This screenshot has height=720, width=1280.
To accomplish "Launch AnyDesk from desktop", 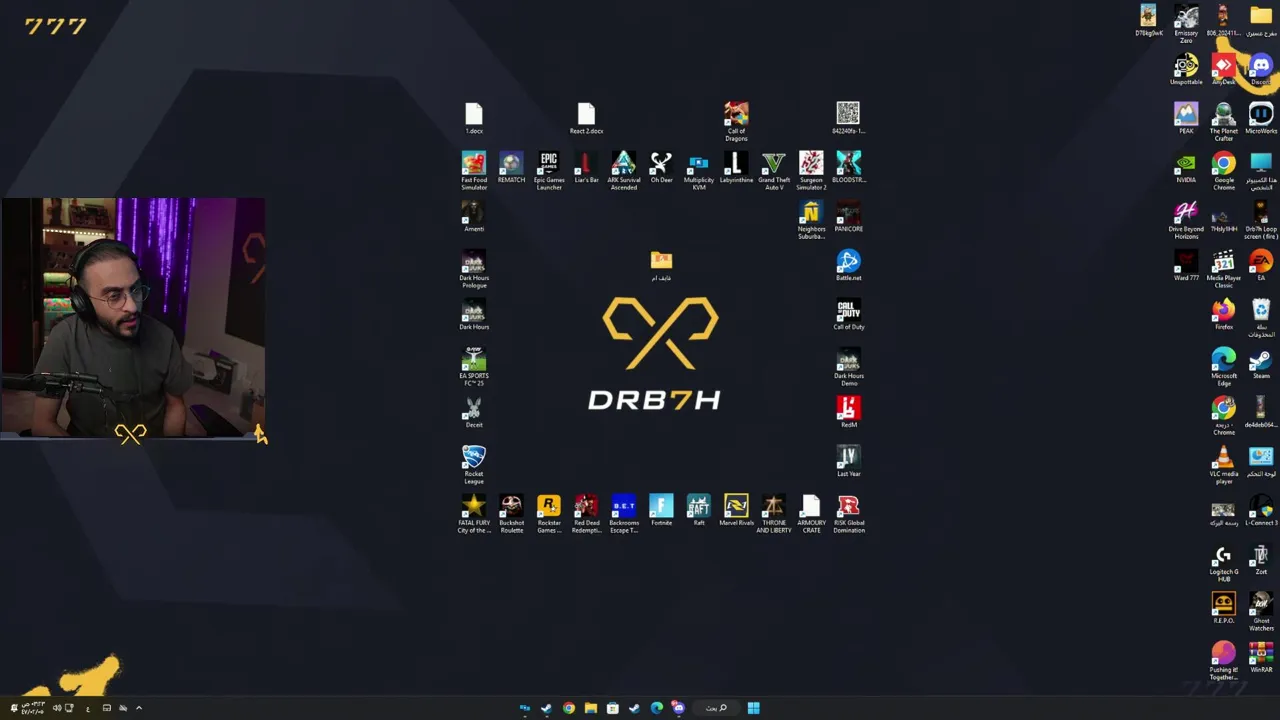I will 1223,69.
